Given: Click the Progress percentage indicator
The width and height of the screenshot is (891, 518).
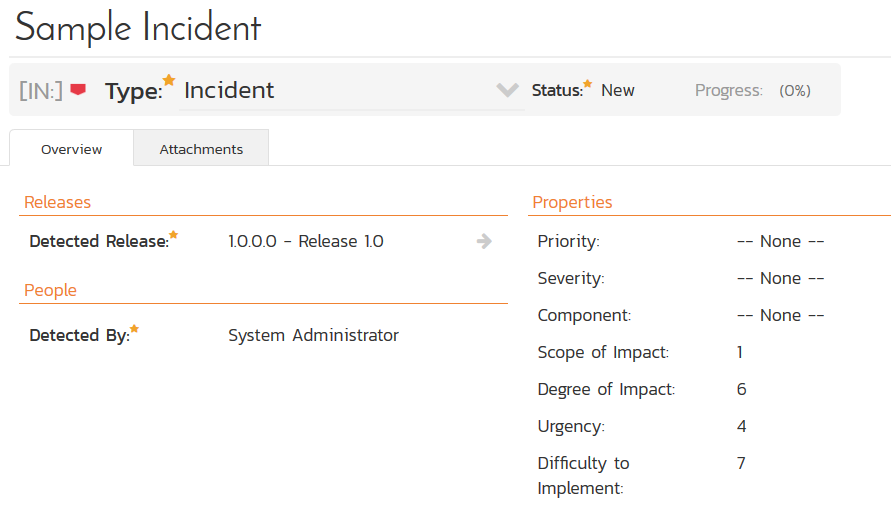Looking at the screenshot, I should tap(795, 90).
